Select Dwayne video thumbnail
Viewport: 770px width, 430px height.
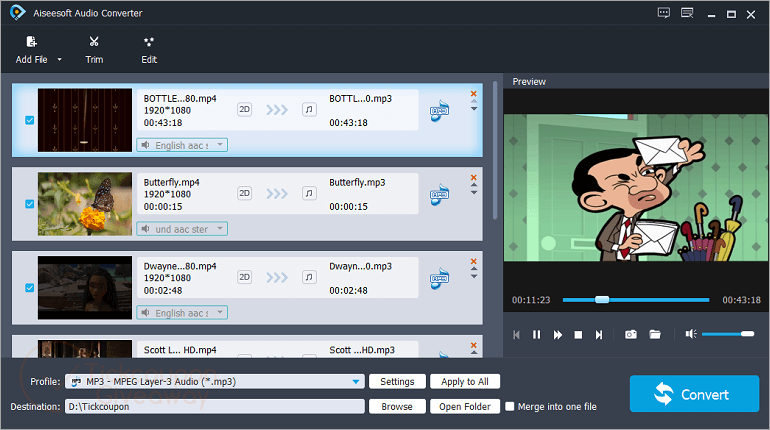coord(85,288)
